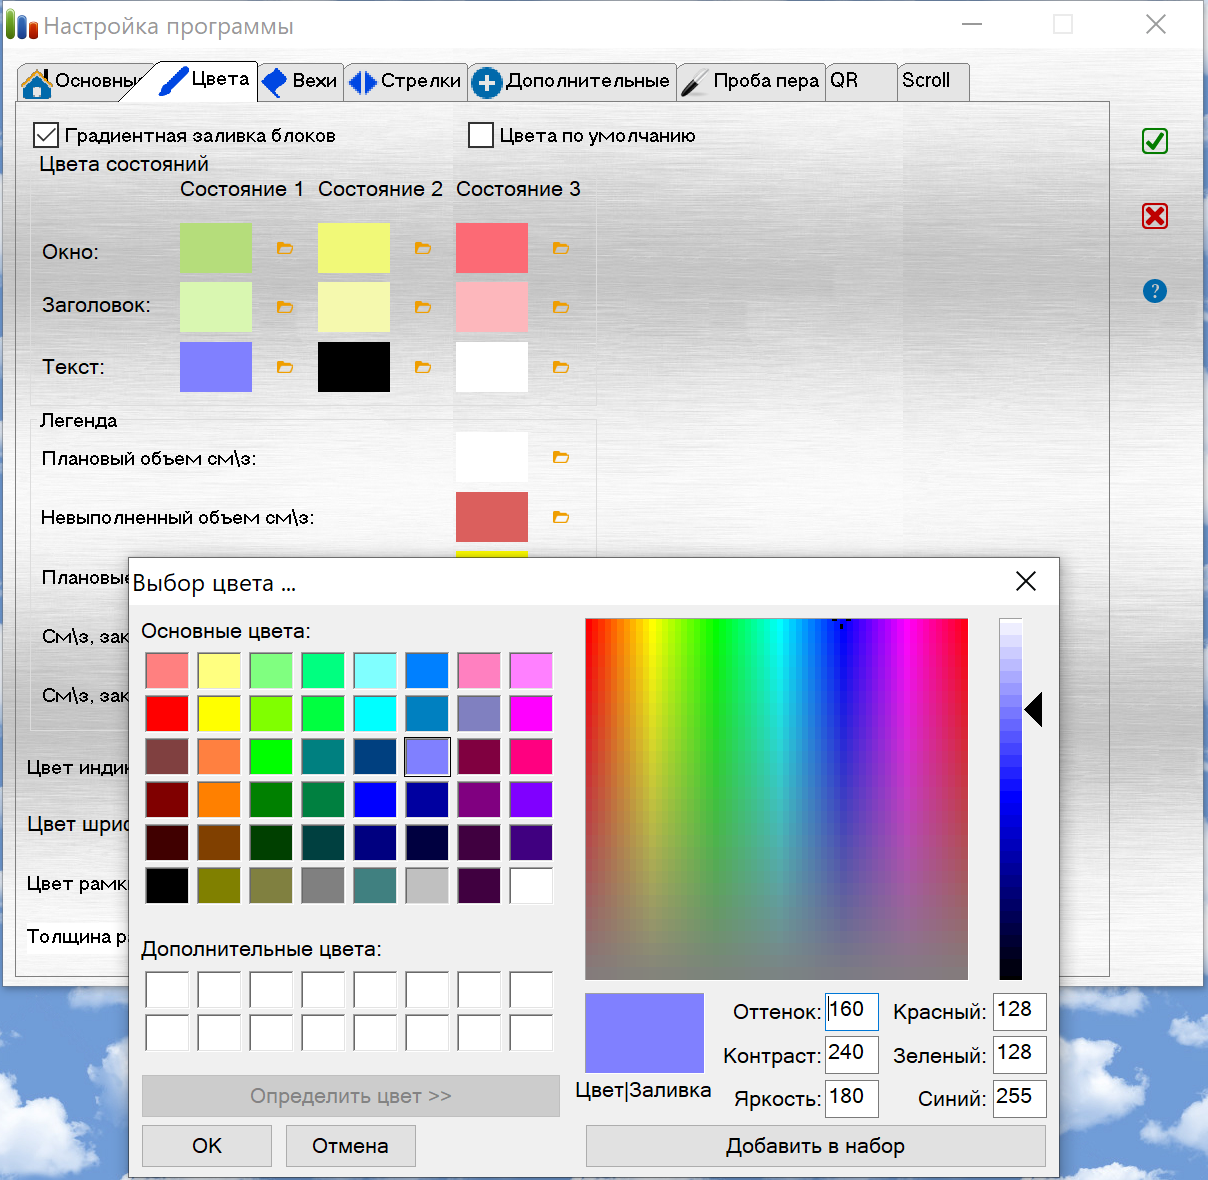
Task: Go to the Дополнительные tab
Action: click(x=573, y=81)
